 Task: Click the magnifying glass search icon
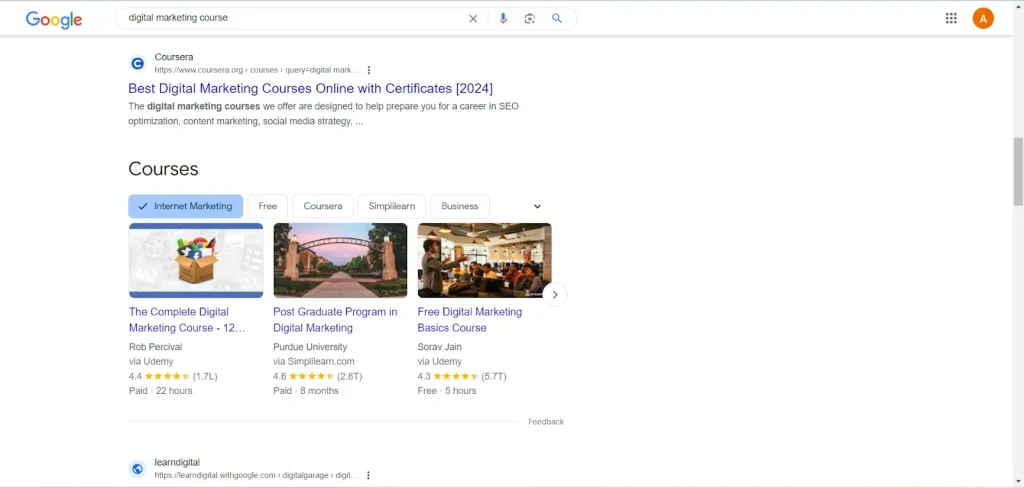[x=556, y=18]
